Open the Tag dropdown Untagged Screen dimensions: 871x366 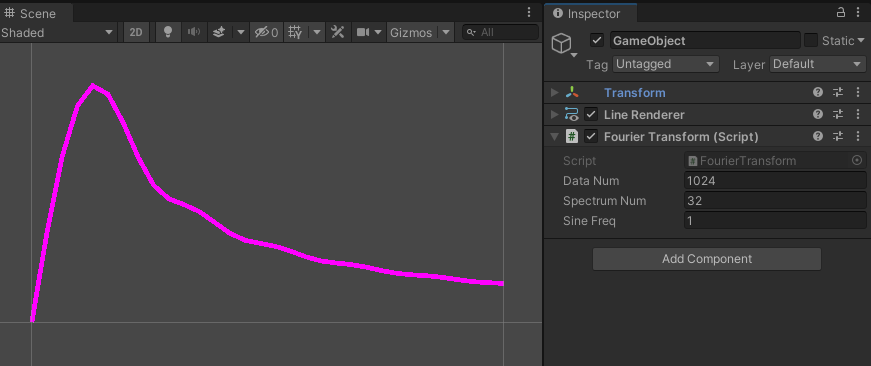665,64
